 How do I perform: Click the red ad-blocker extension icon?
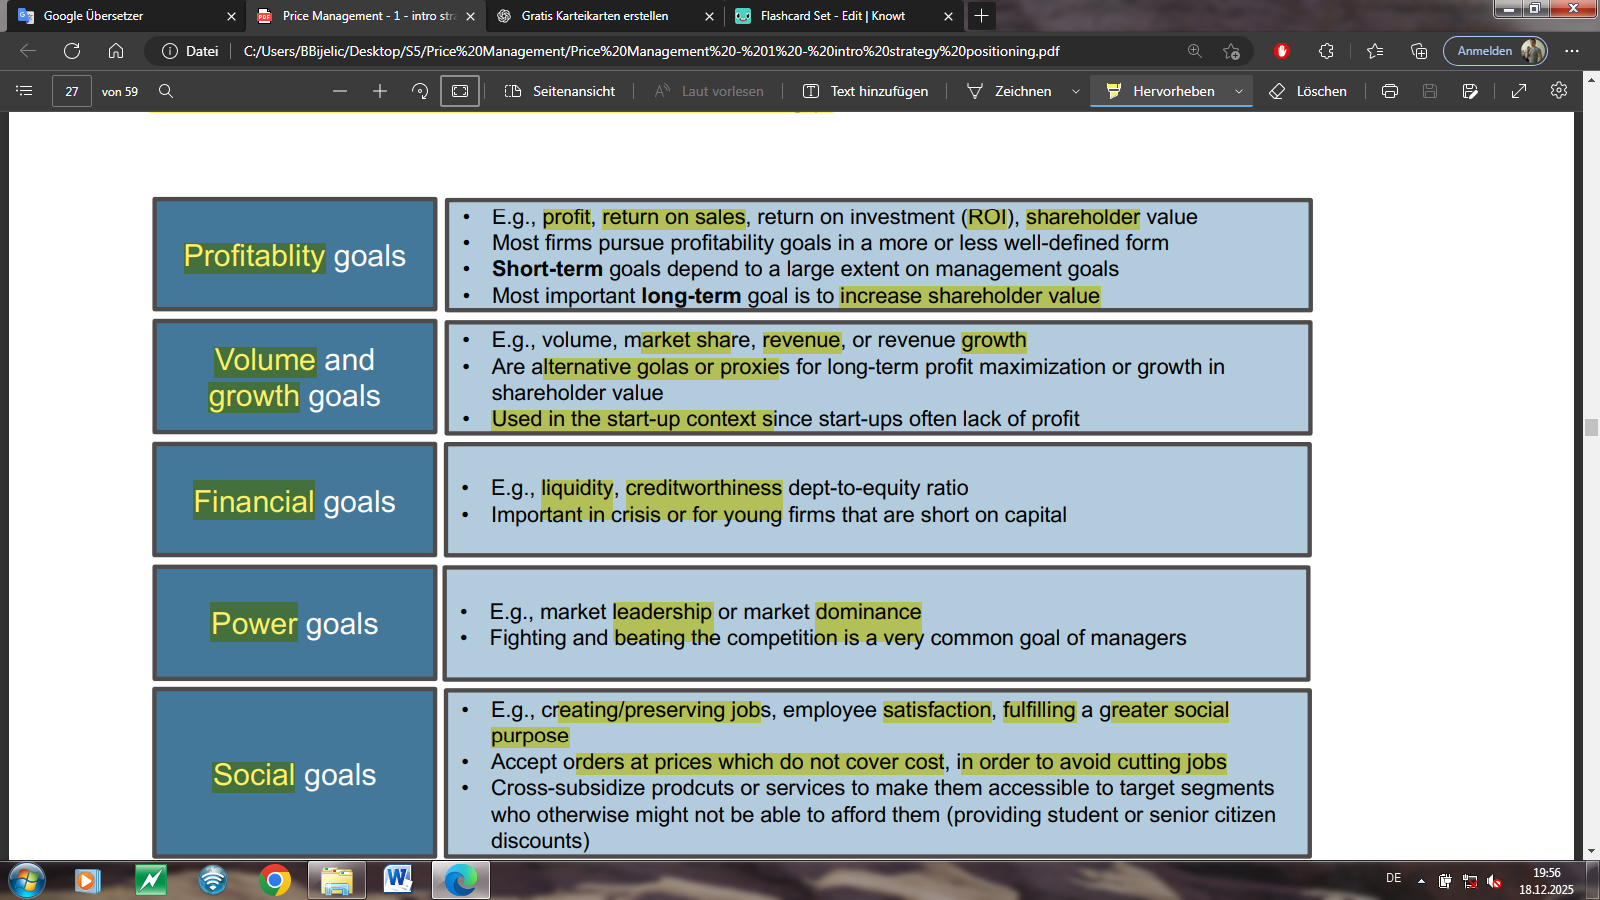(x=1284, y=51)
